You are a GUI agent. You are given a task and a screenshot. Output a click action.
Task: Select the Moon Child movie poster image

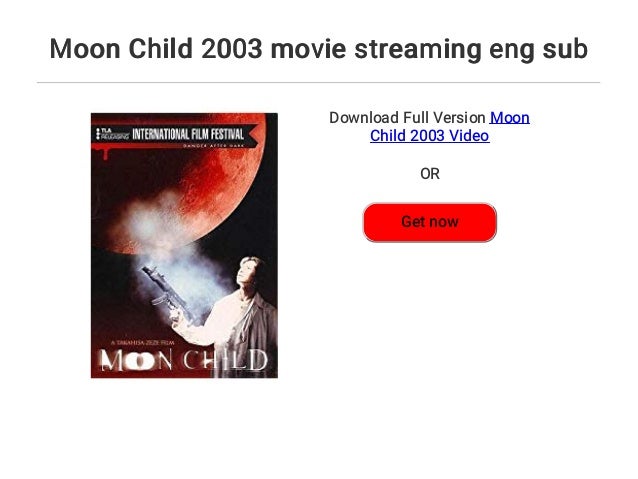[x=184, y=245]
